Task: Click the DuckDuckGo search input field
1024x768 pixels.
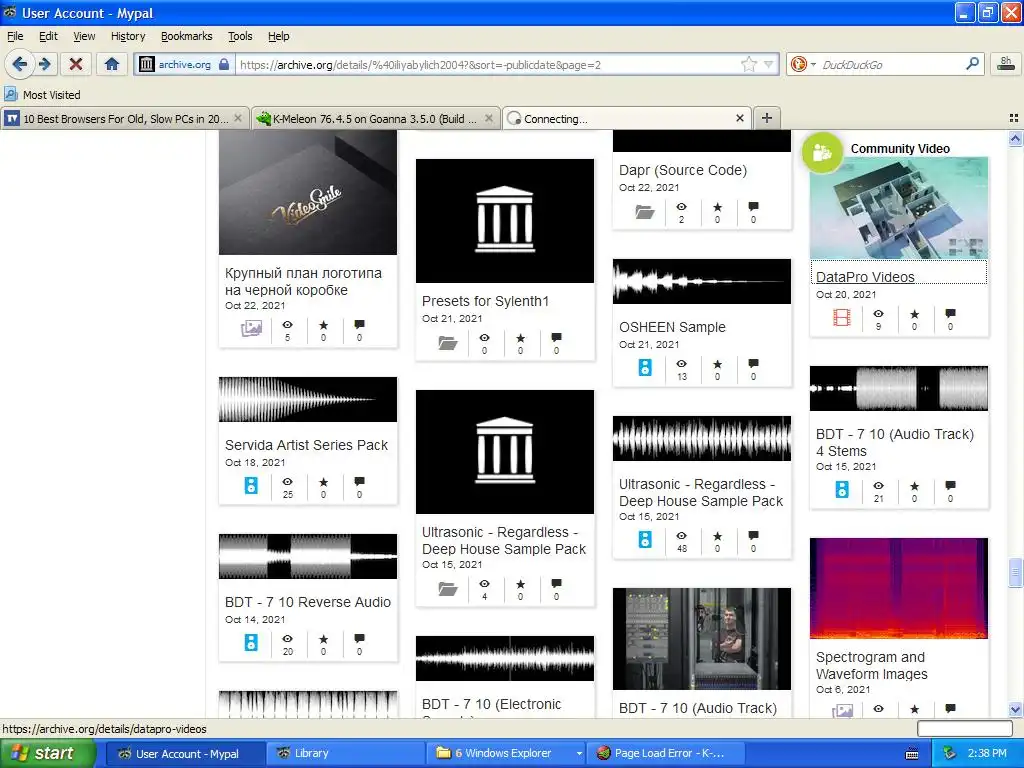Action: click(x=891, y=65)
